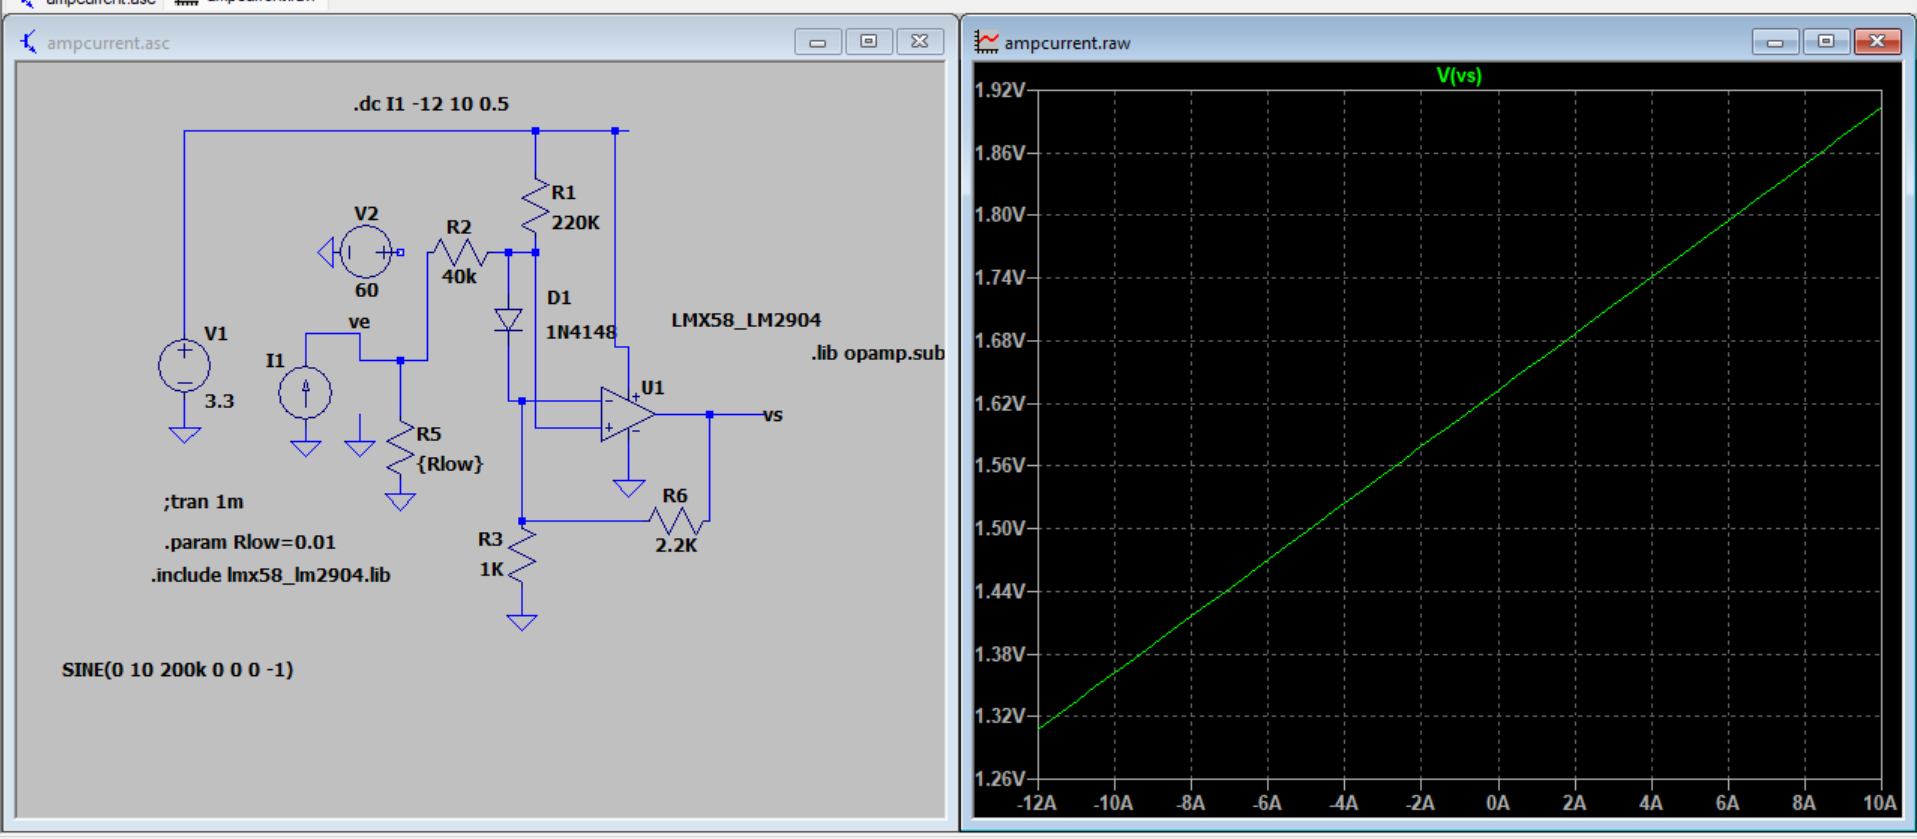
Task: Select the .param Rlow=0.01 directive
Action: point(250,542)
